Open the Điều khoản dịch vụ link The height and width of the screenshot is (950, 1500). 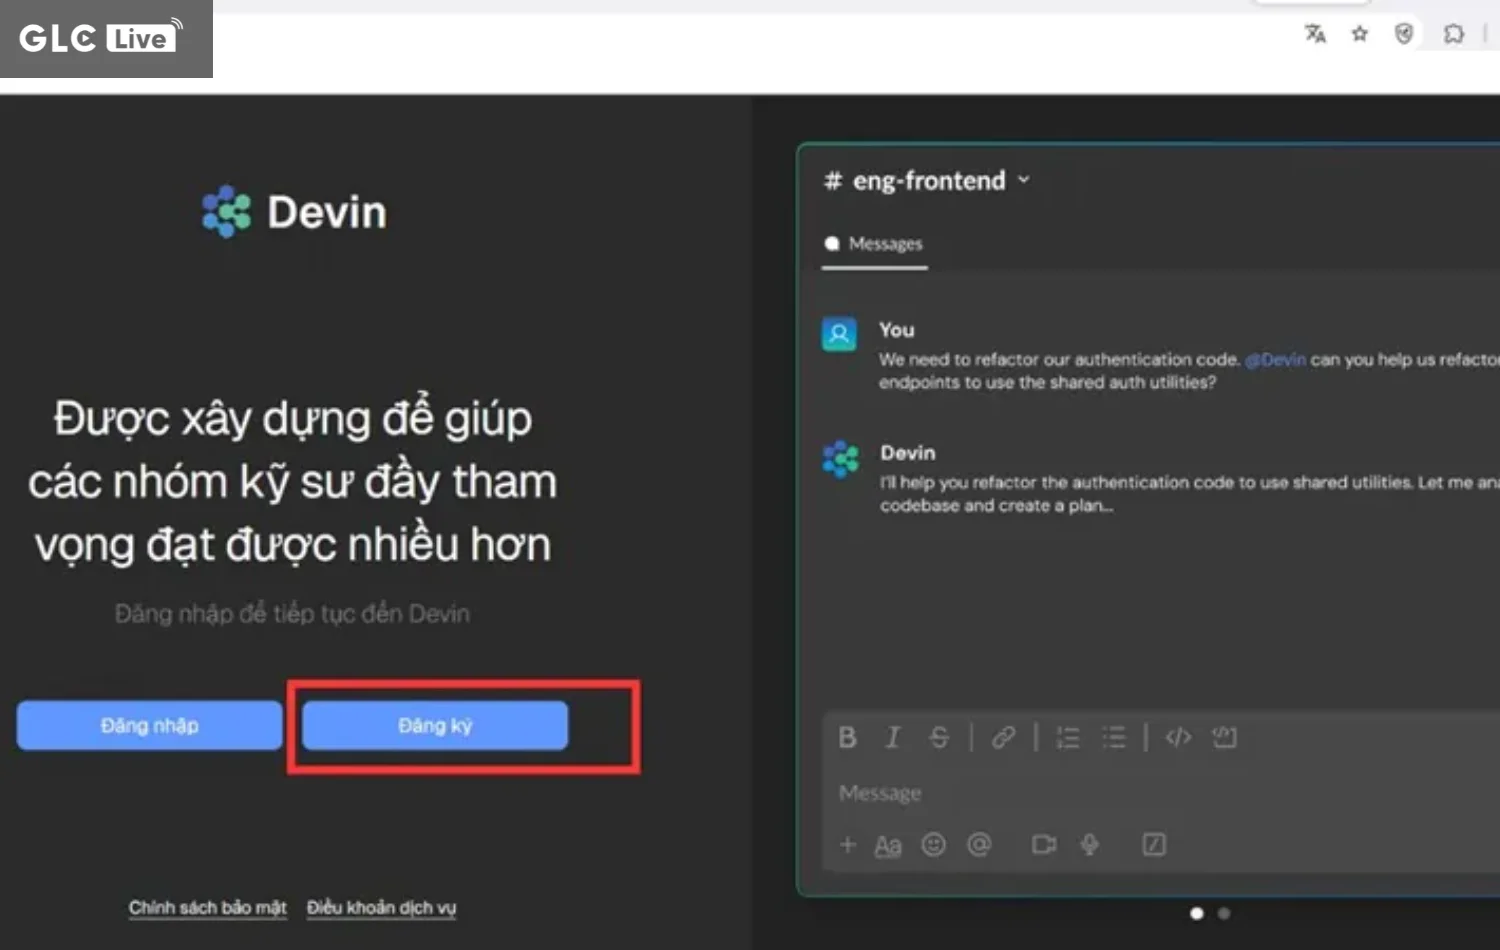coord(381,907)
